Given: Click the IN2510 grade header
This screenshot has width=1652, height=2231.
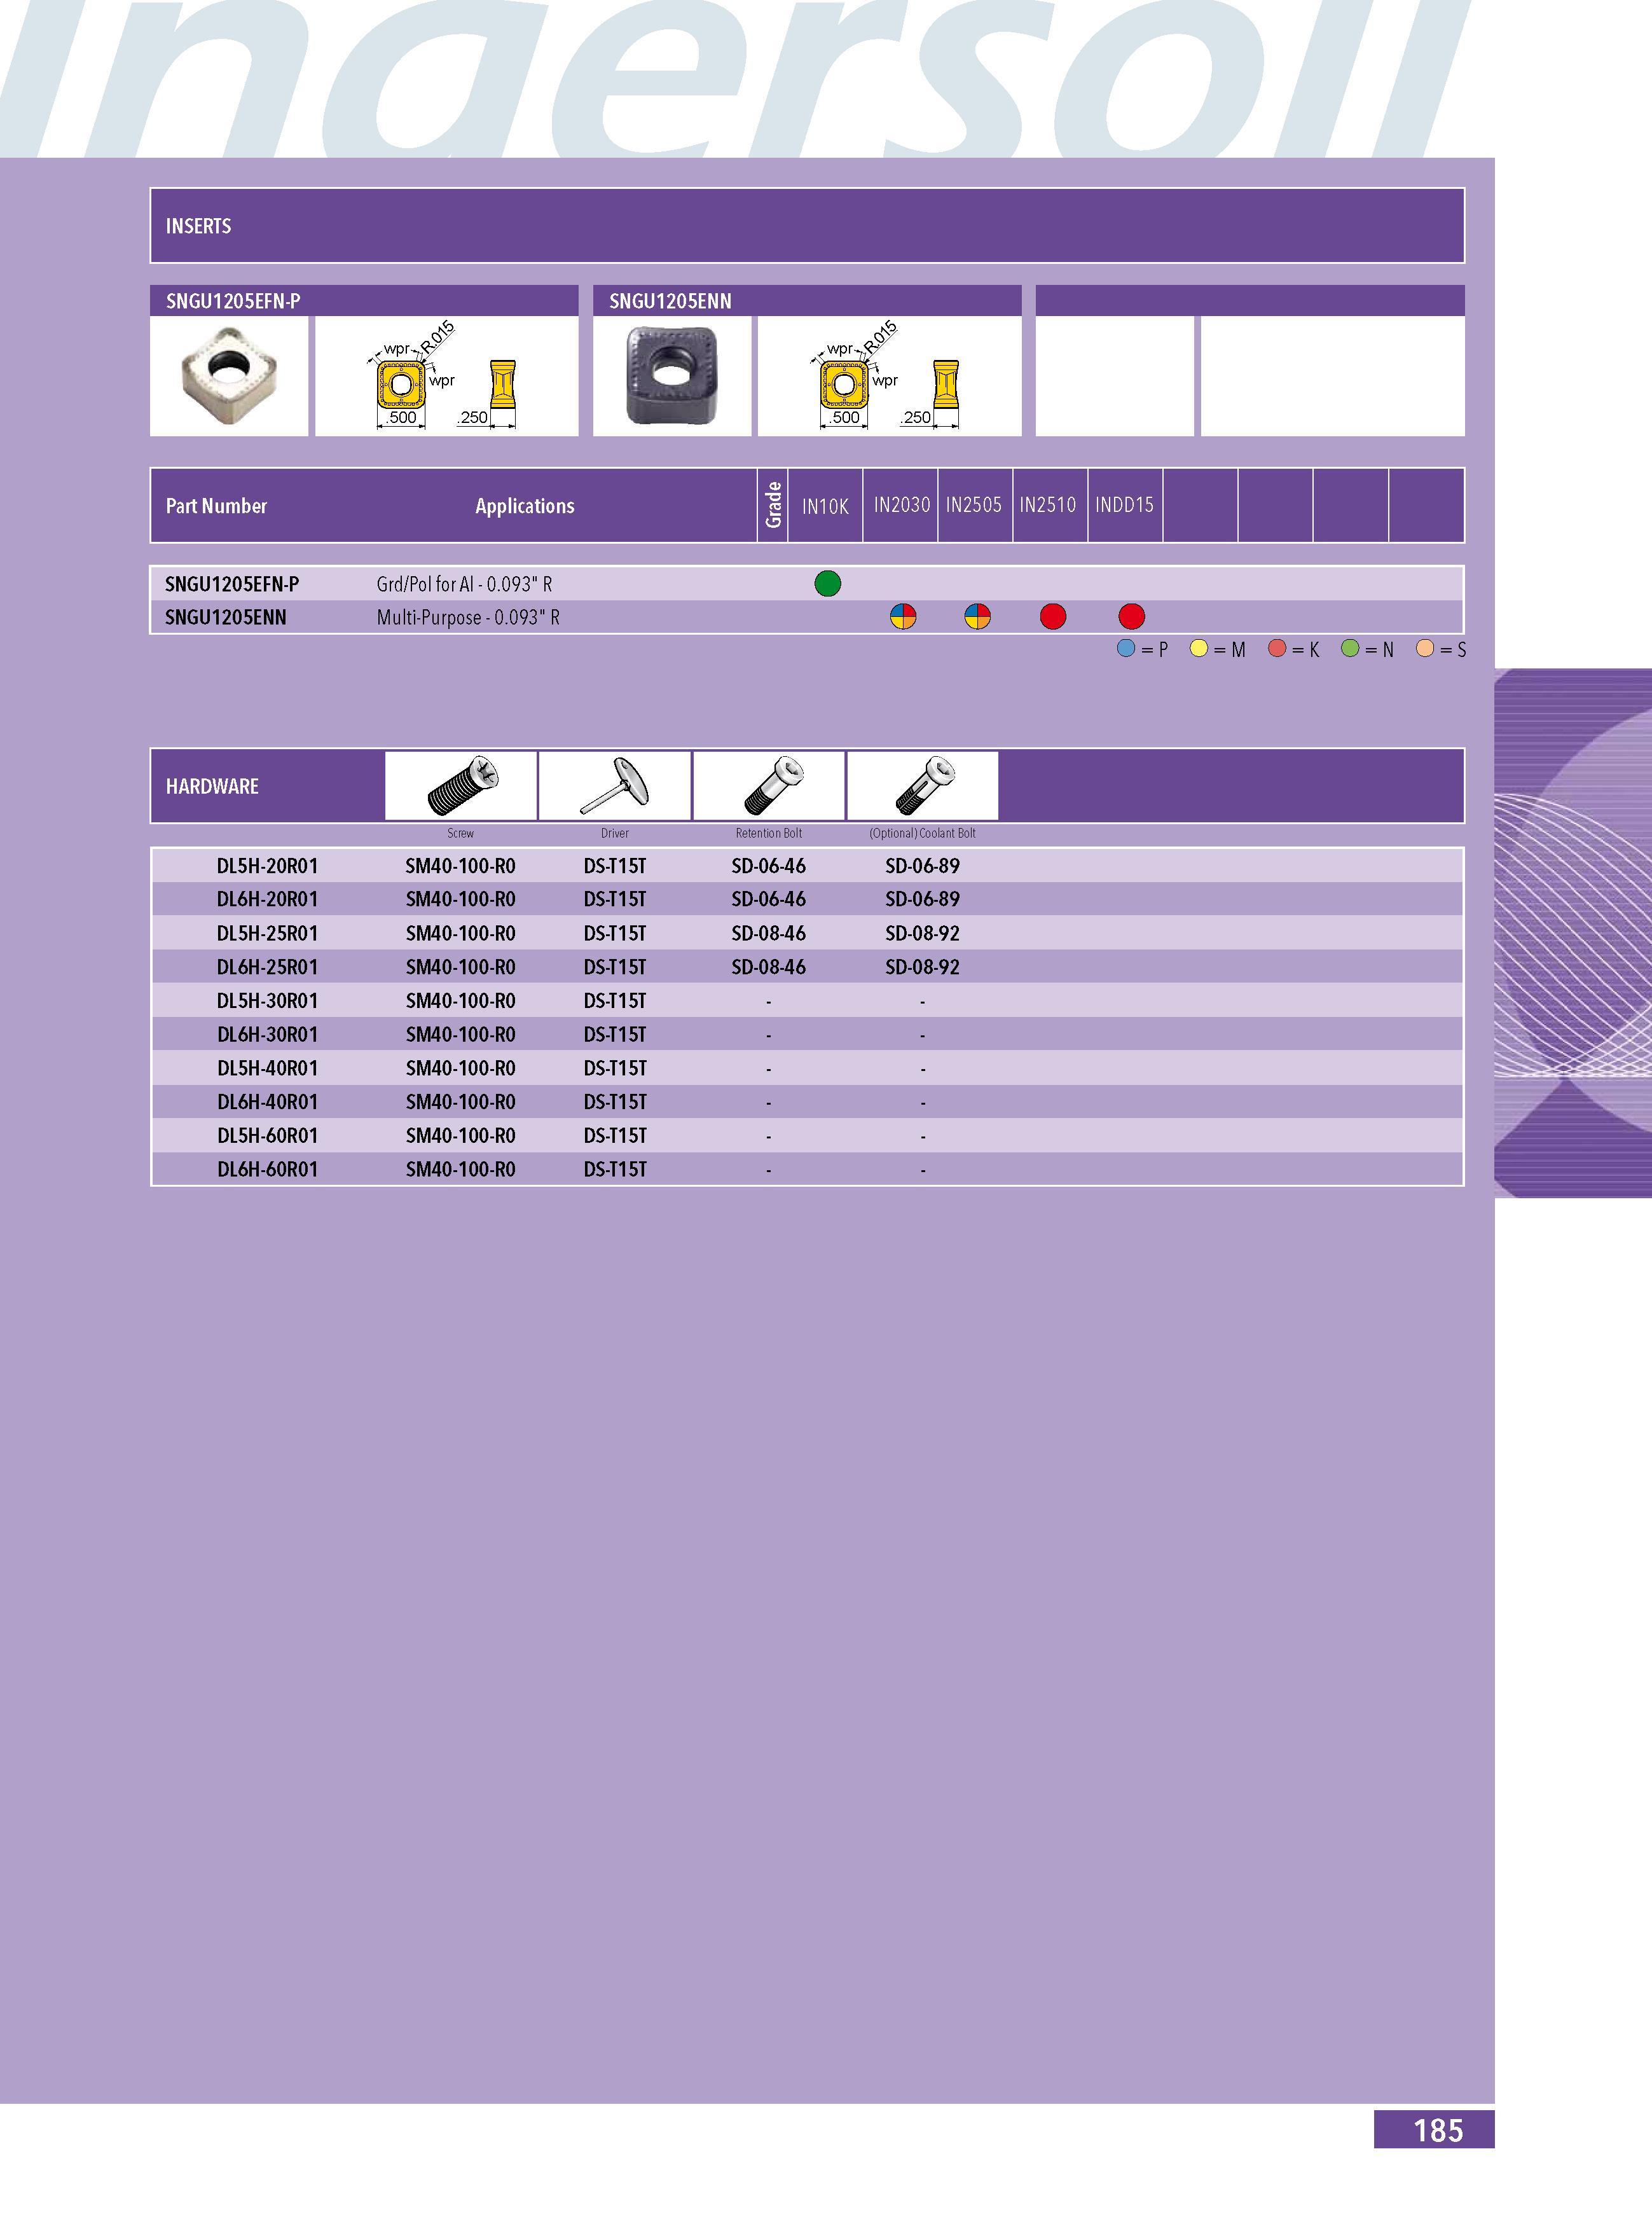Looking at the screenshot, I should (x=1048, y=505).
